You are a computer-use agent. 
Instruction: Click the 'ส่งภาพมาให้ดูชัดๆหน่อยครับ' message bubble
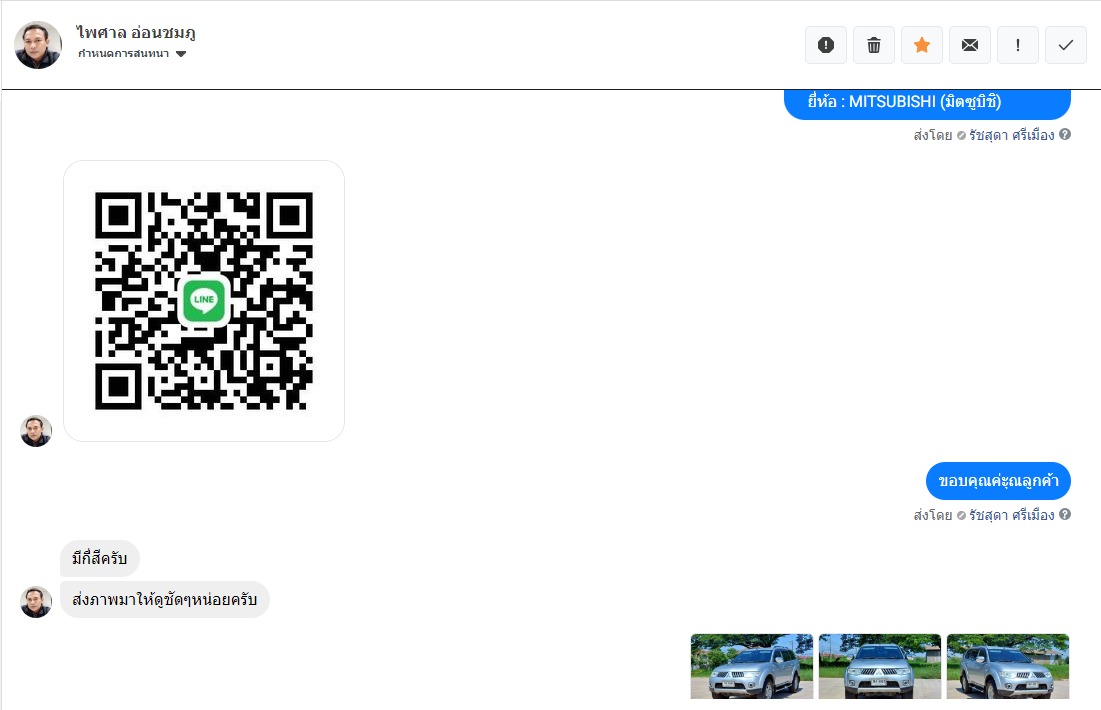coord(165,600)
